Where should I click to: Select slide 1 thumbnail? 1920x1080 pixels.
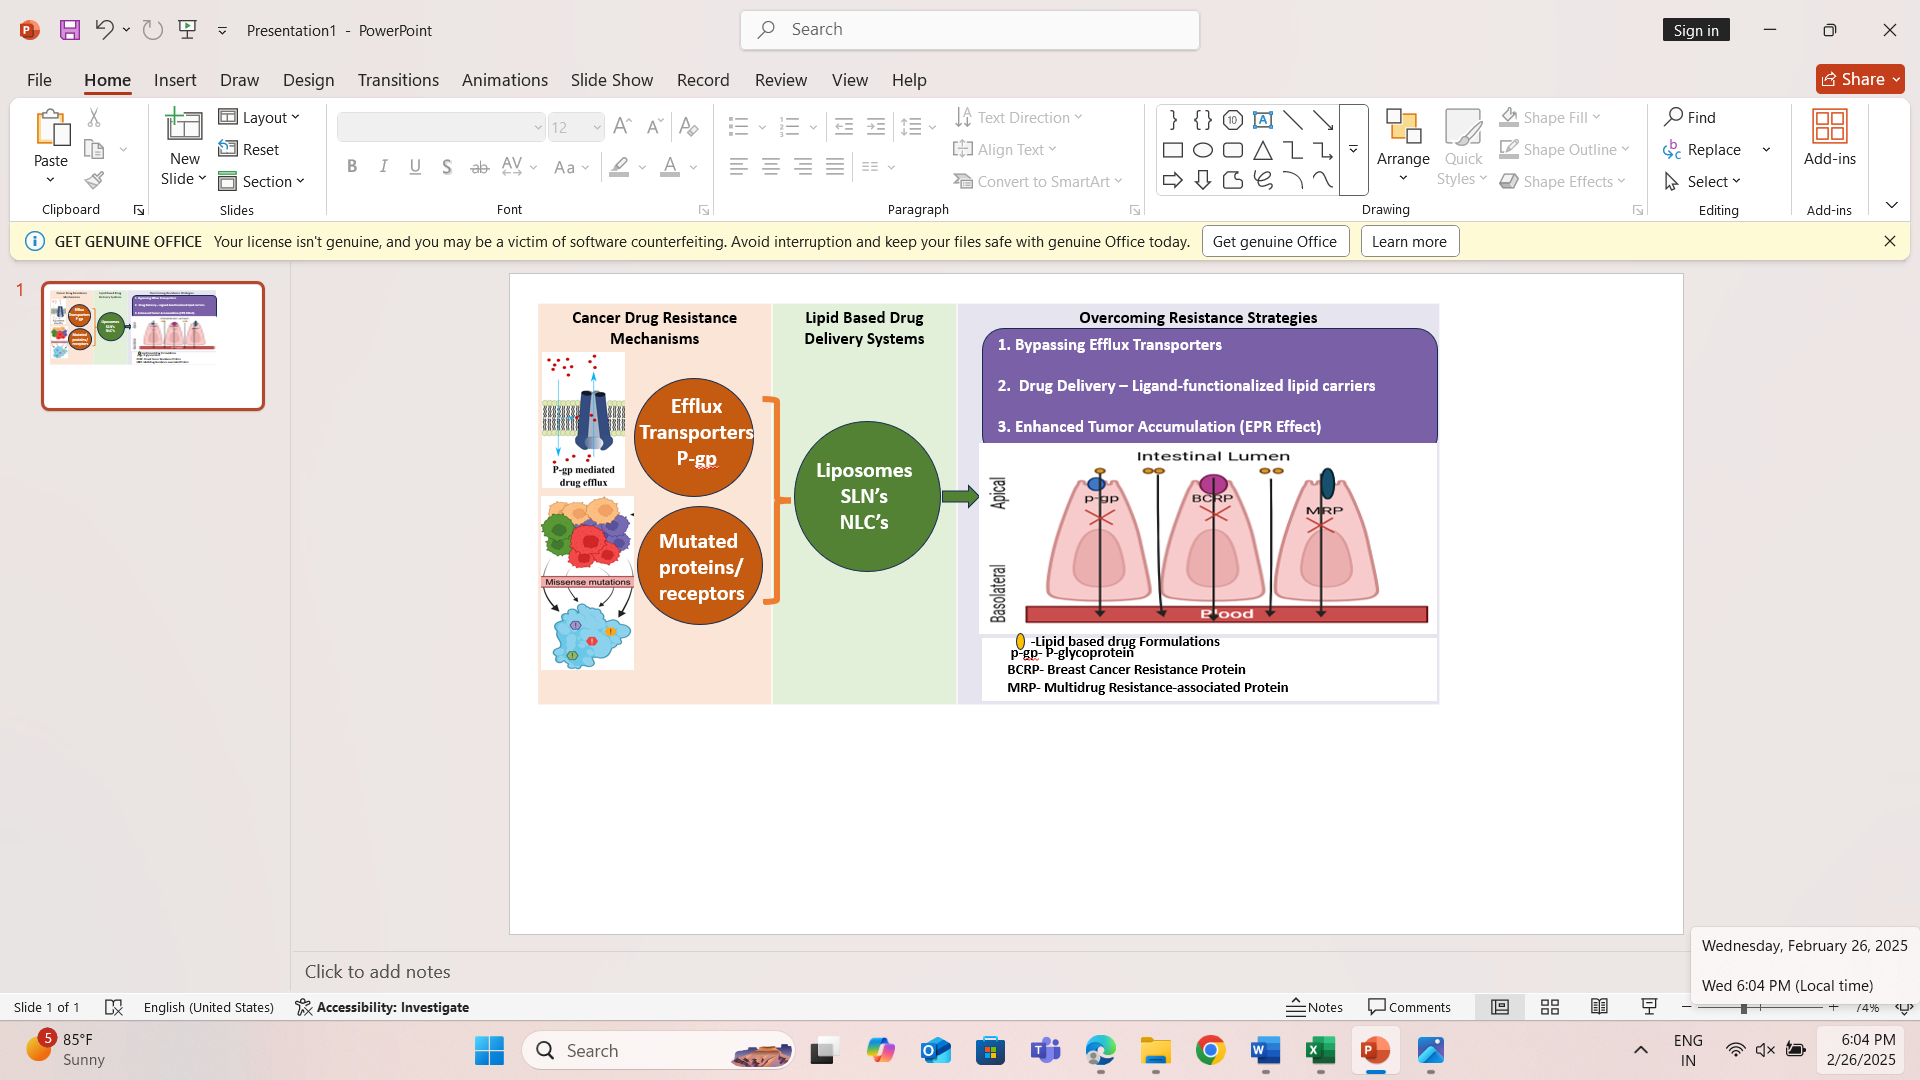[x=153, y=346]
